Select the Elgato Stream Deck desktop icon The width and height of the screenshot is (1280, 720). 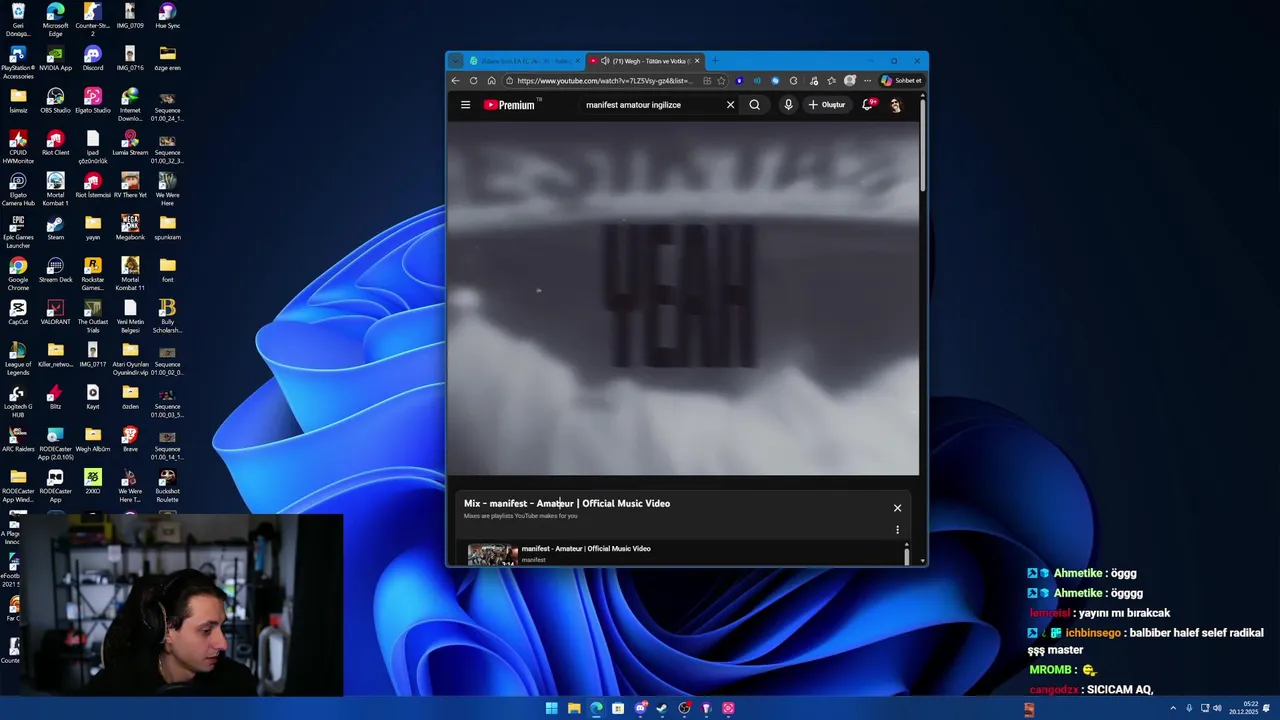55,270
